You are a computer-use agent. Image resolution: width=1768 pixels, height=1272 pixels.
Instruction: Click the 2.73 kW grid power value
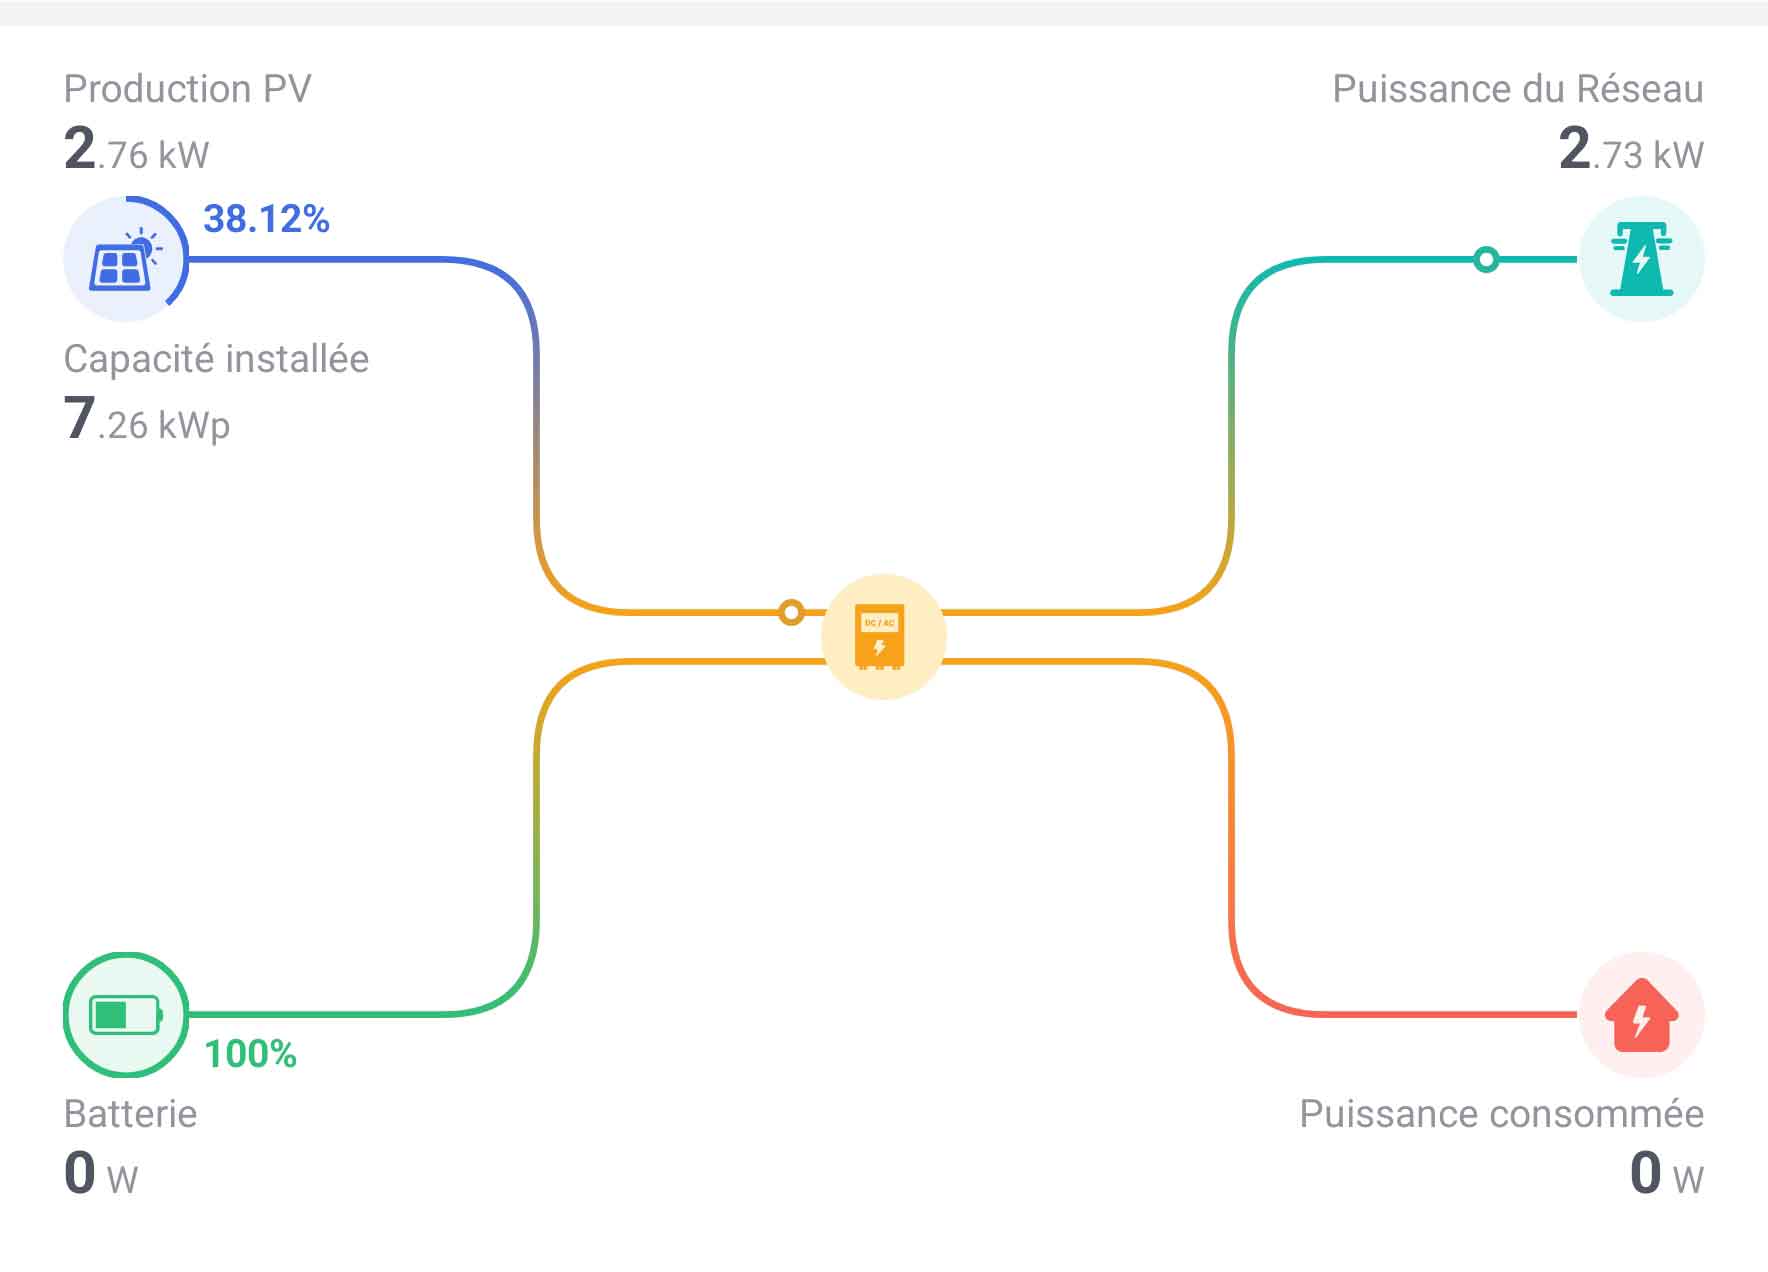1631,149
